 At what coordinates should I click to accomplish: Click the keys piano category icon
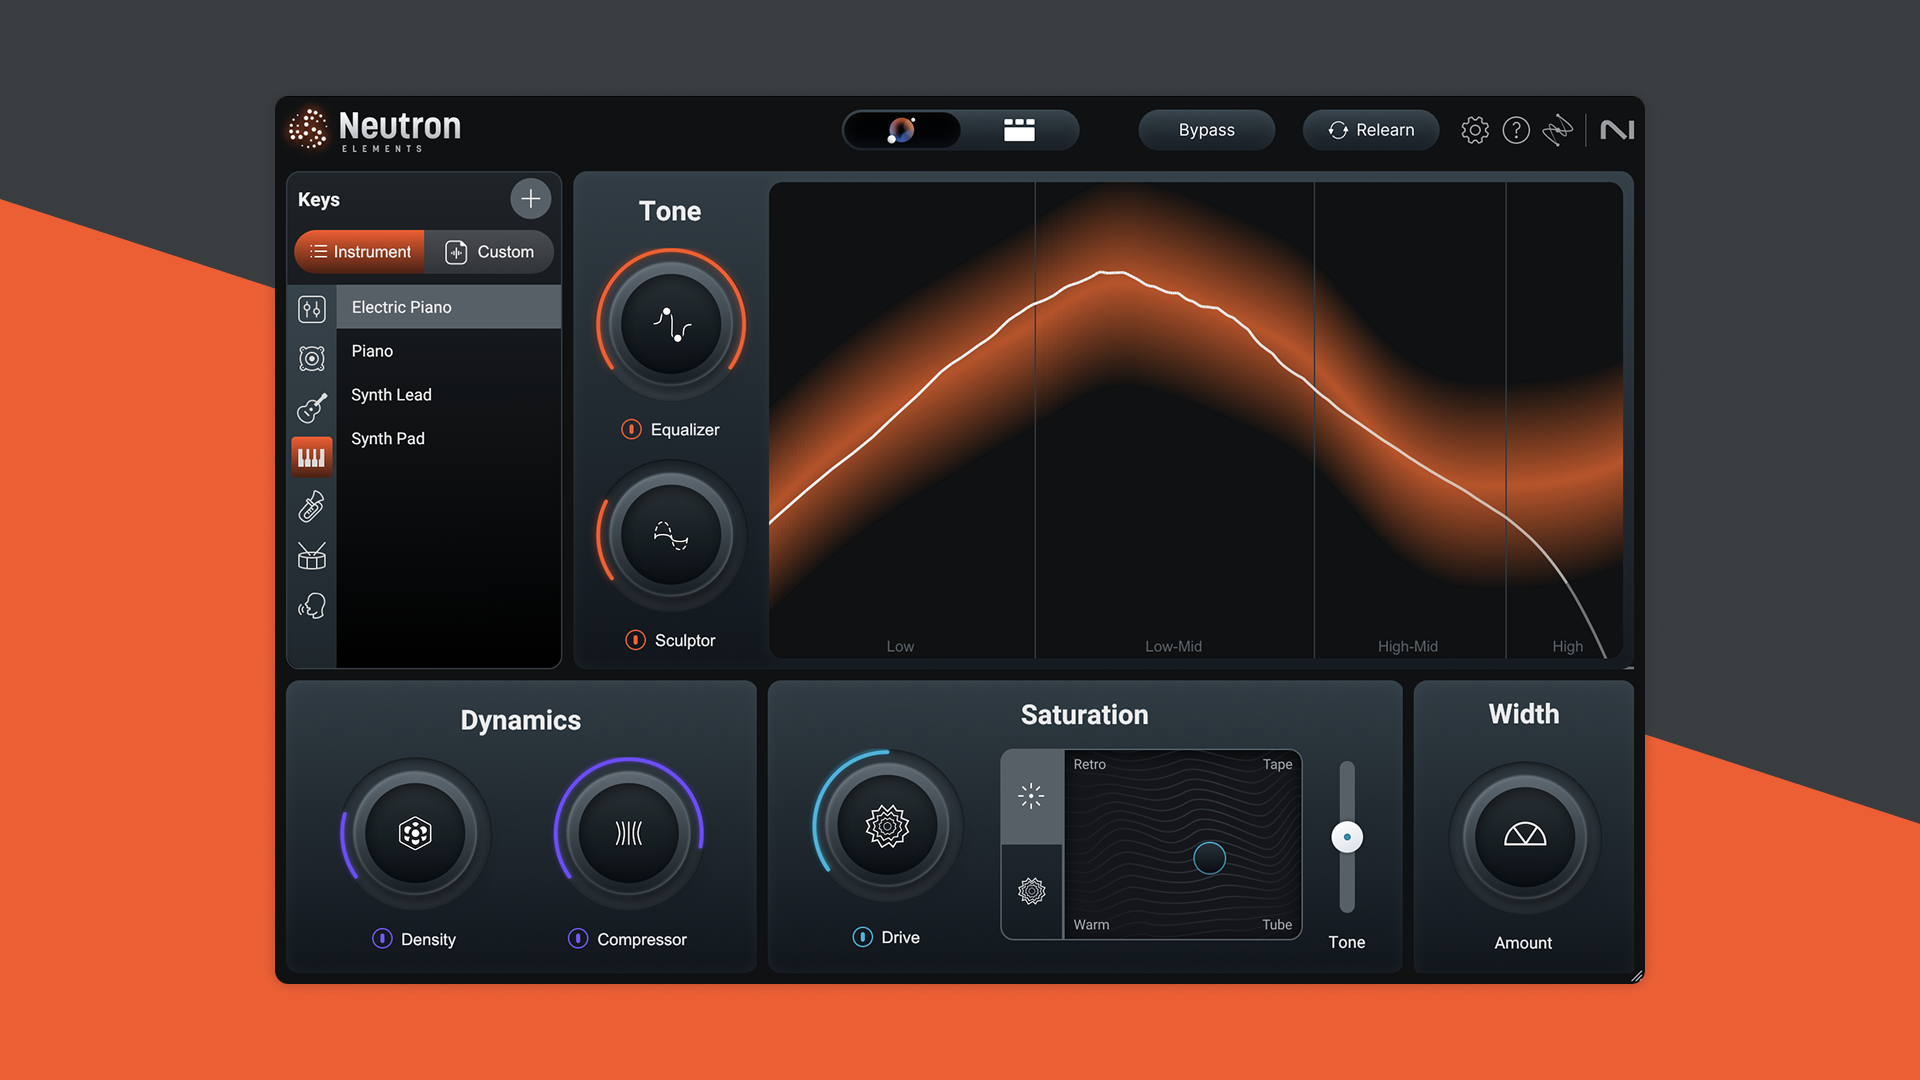312,457
